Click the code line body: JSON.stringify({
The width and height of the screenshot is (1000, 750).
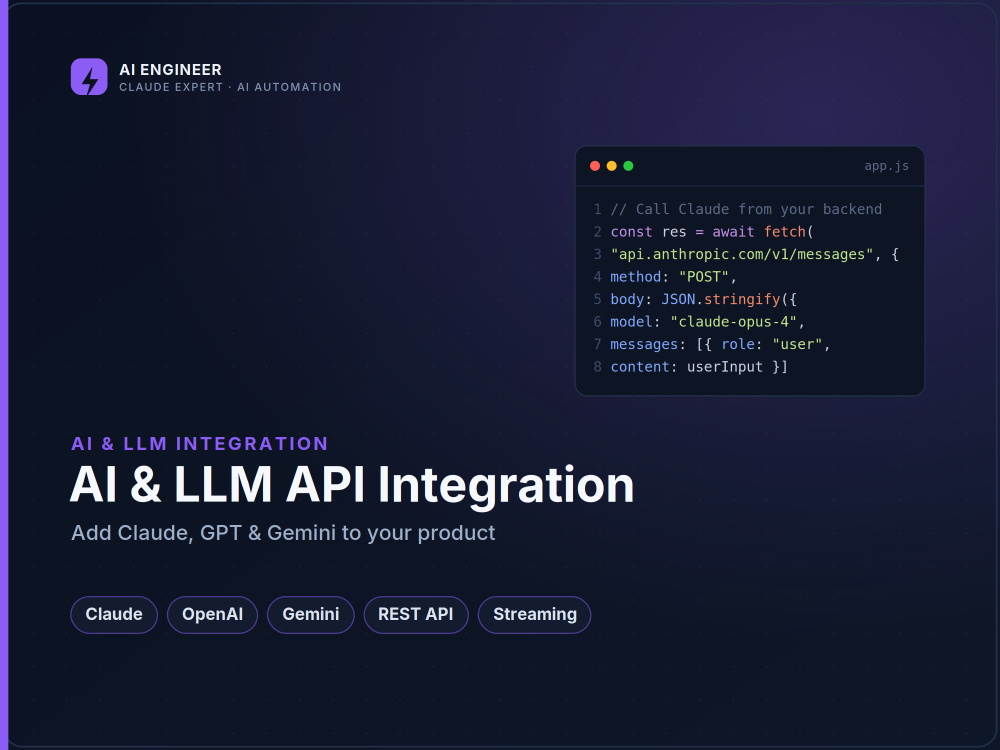703,299
